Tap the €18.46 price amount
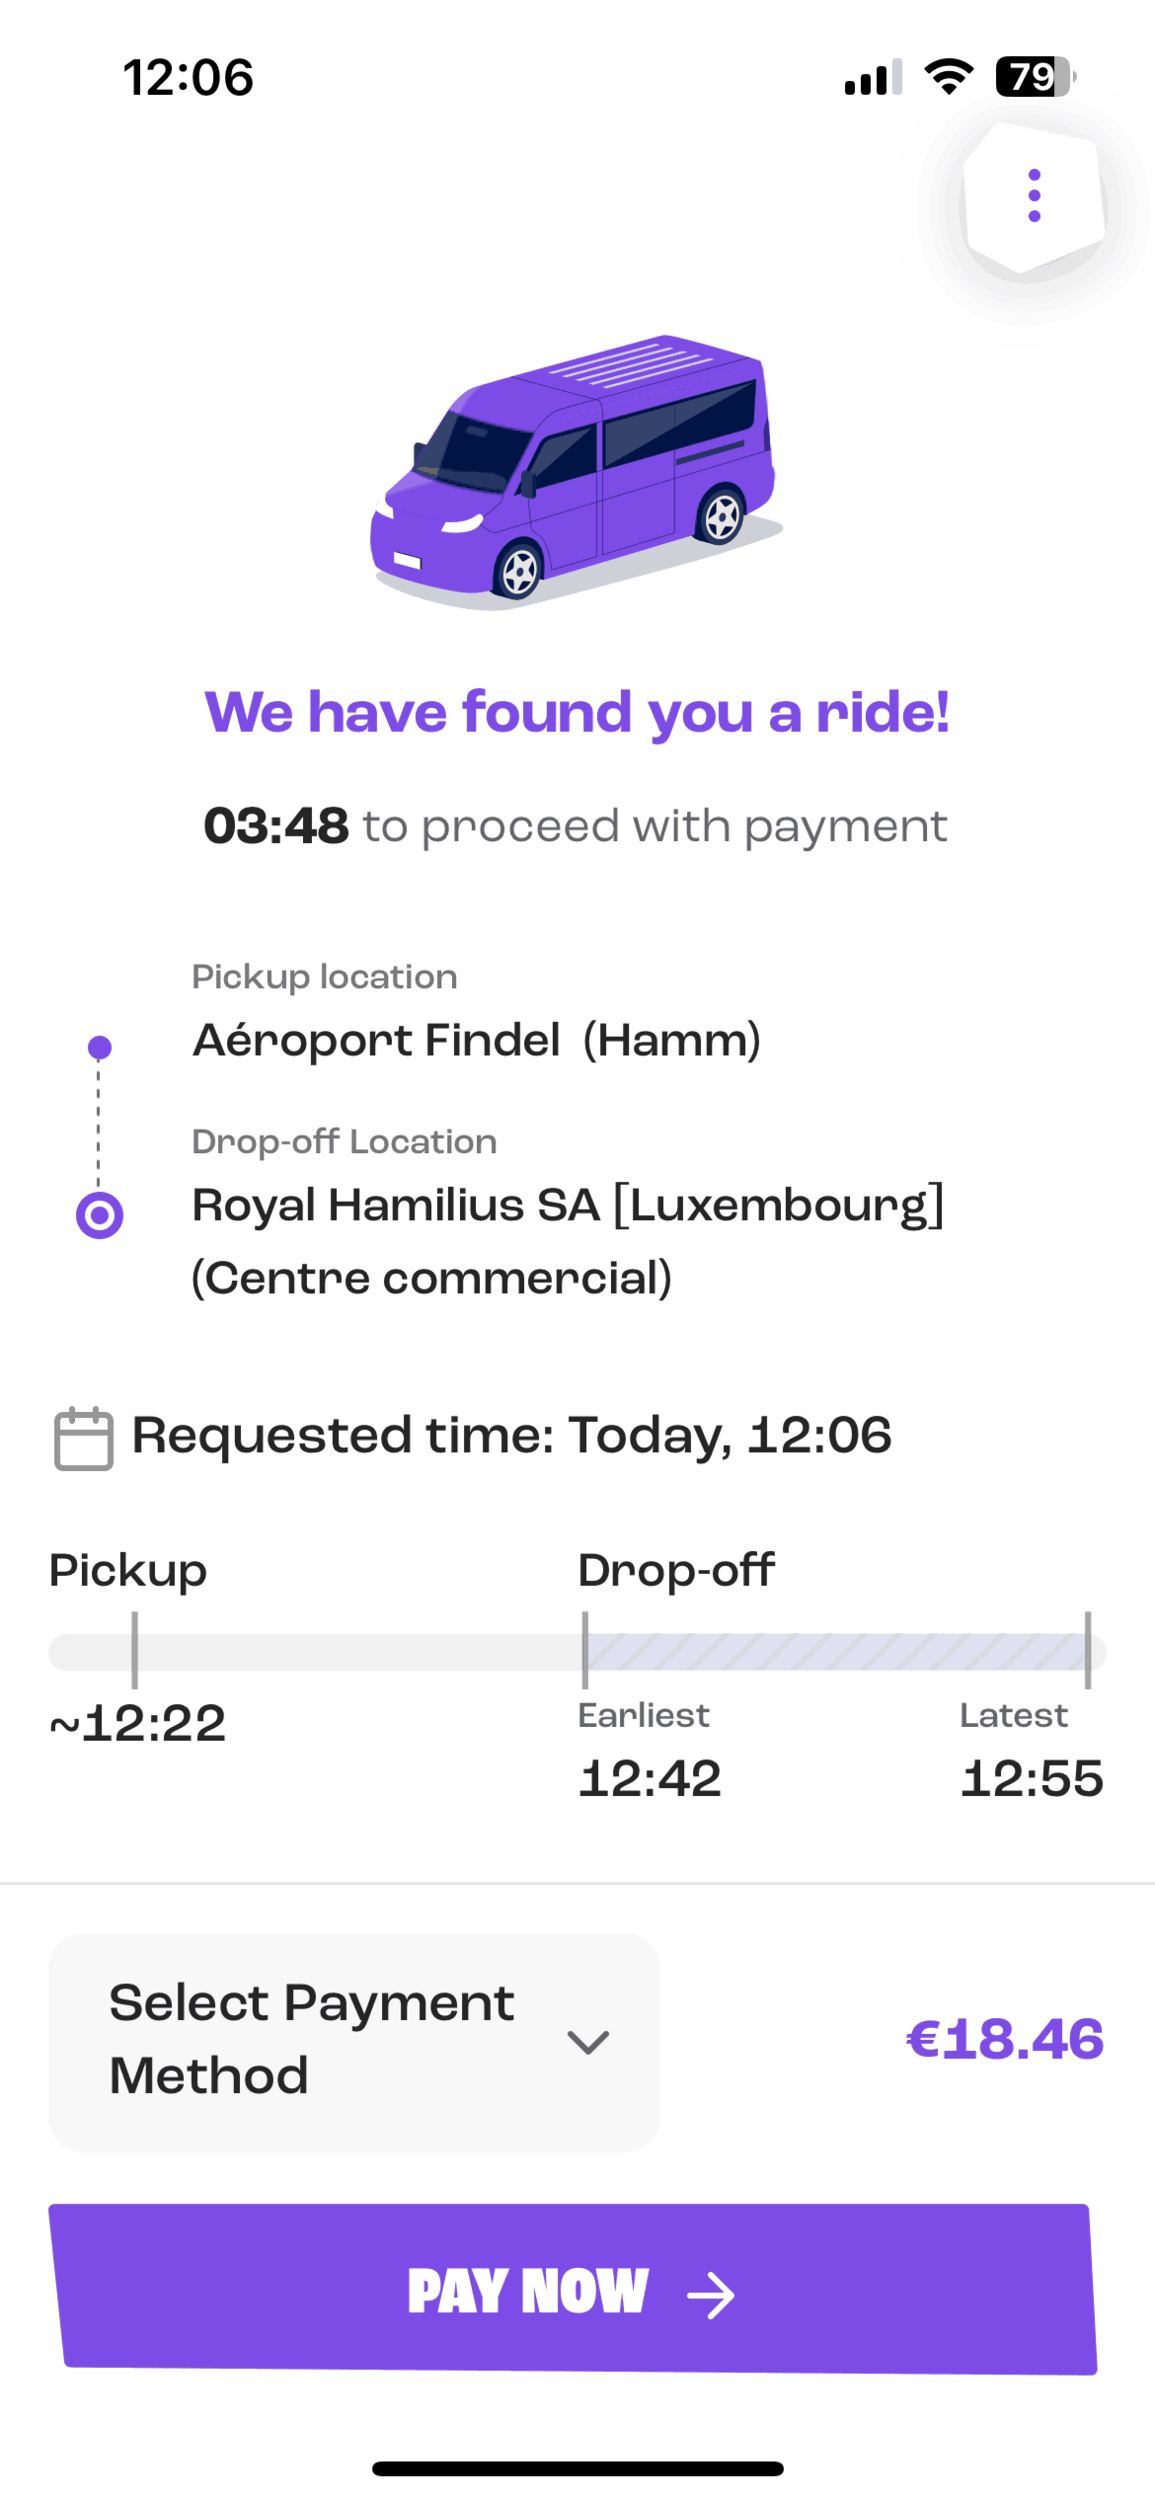1155x2500 pixels. pyautogui.click(x=1005, y=2040)
